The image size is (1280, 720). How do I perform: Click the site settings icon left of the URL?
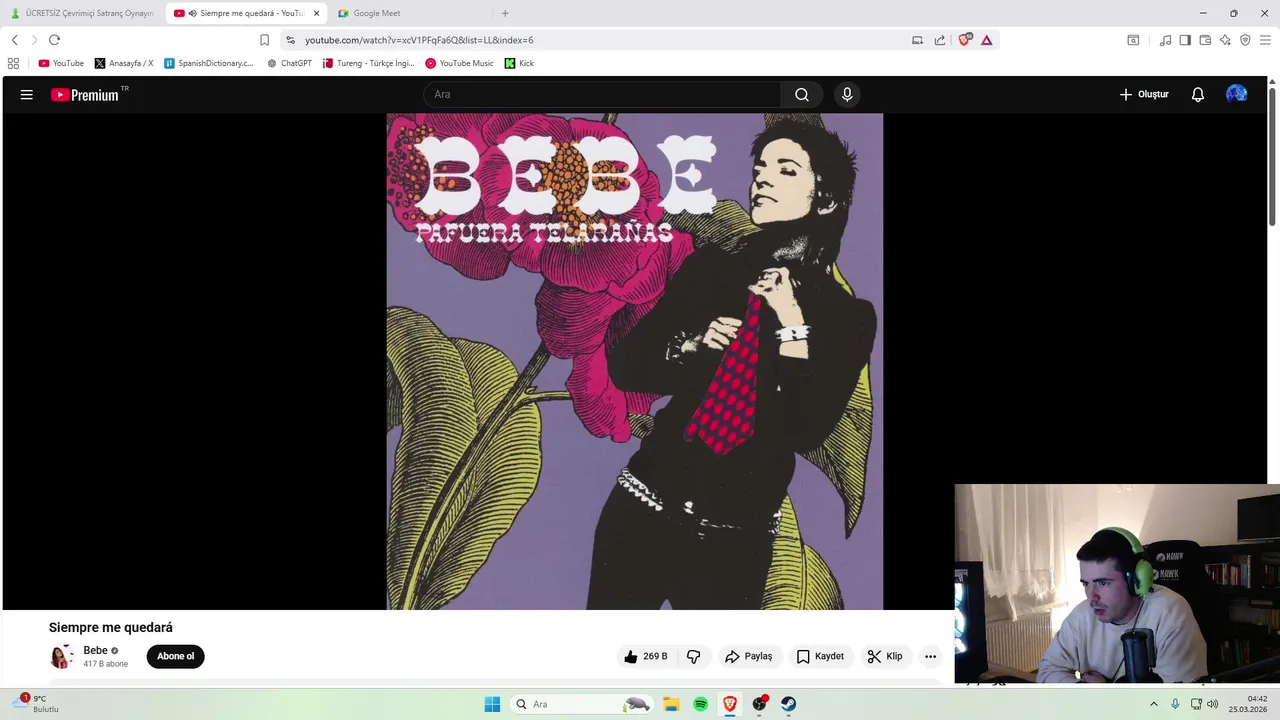point(290,40)
